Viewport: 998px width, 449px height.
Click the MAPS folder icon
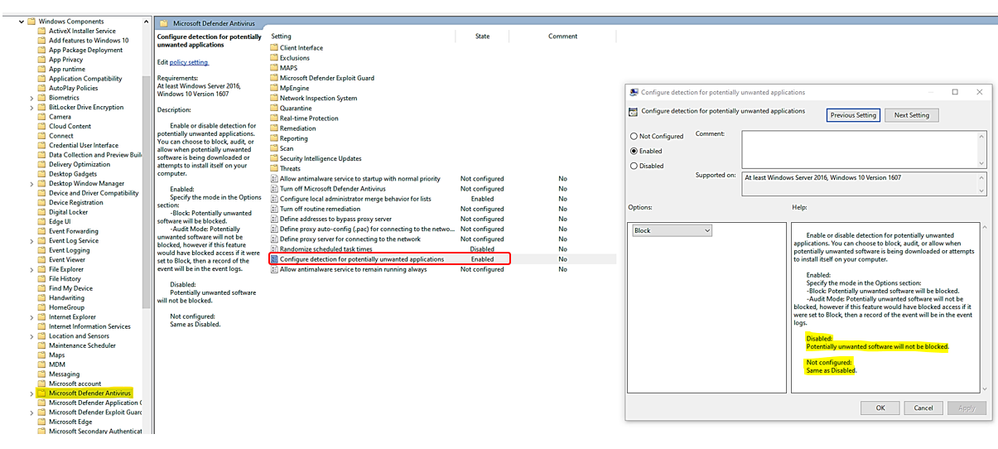coord(274,68)
